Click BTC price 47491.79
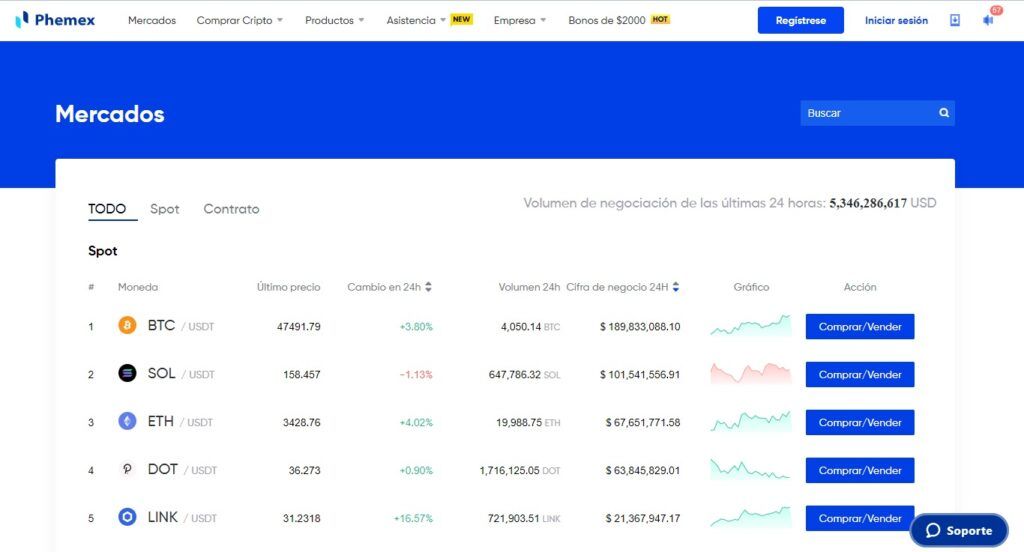1024x552 pixels. (298, 327)
